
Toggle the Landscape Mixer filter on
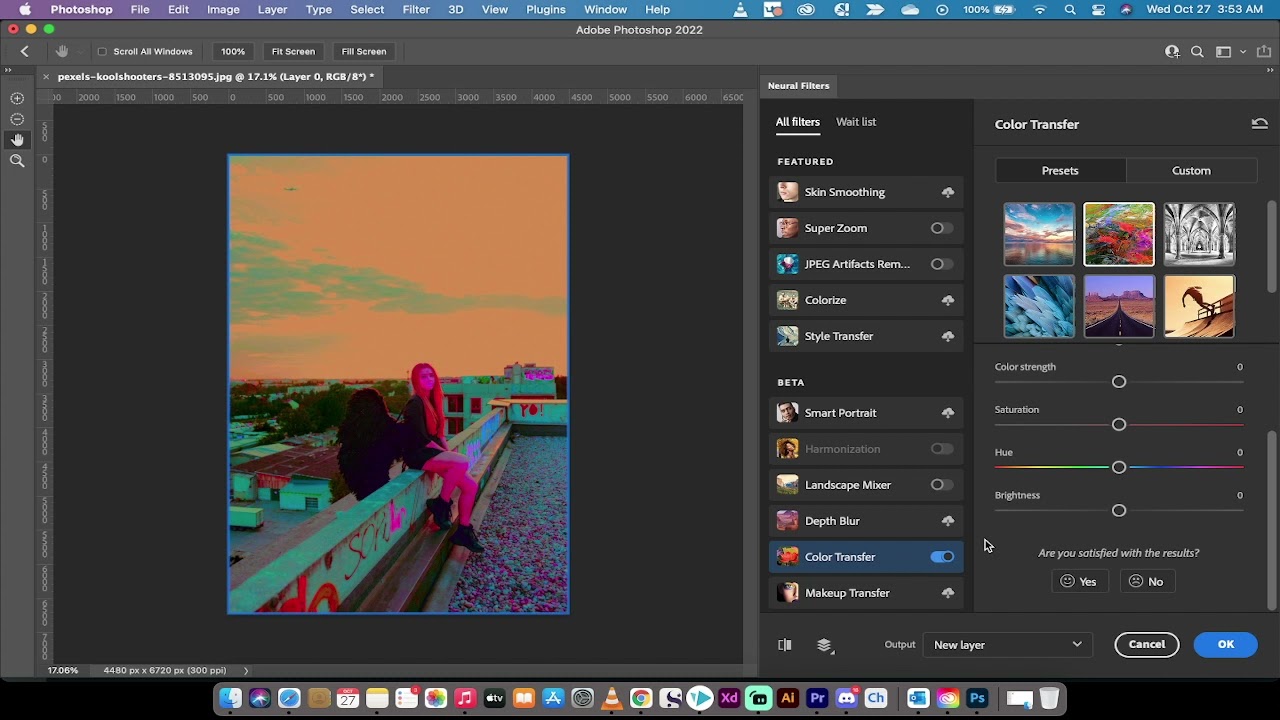click(x=941, y=485)
